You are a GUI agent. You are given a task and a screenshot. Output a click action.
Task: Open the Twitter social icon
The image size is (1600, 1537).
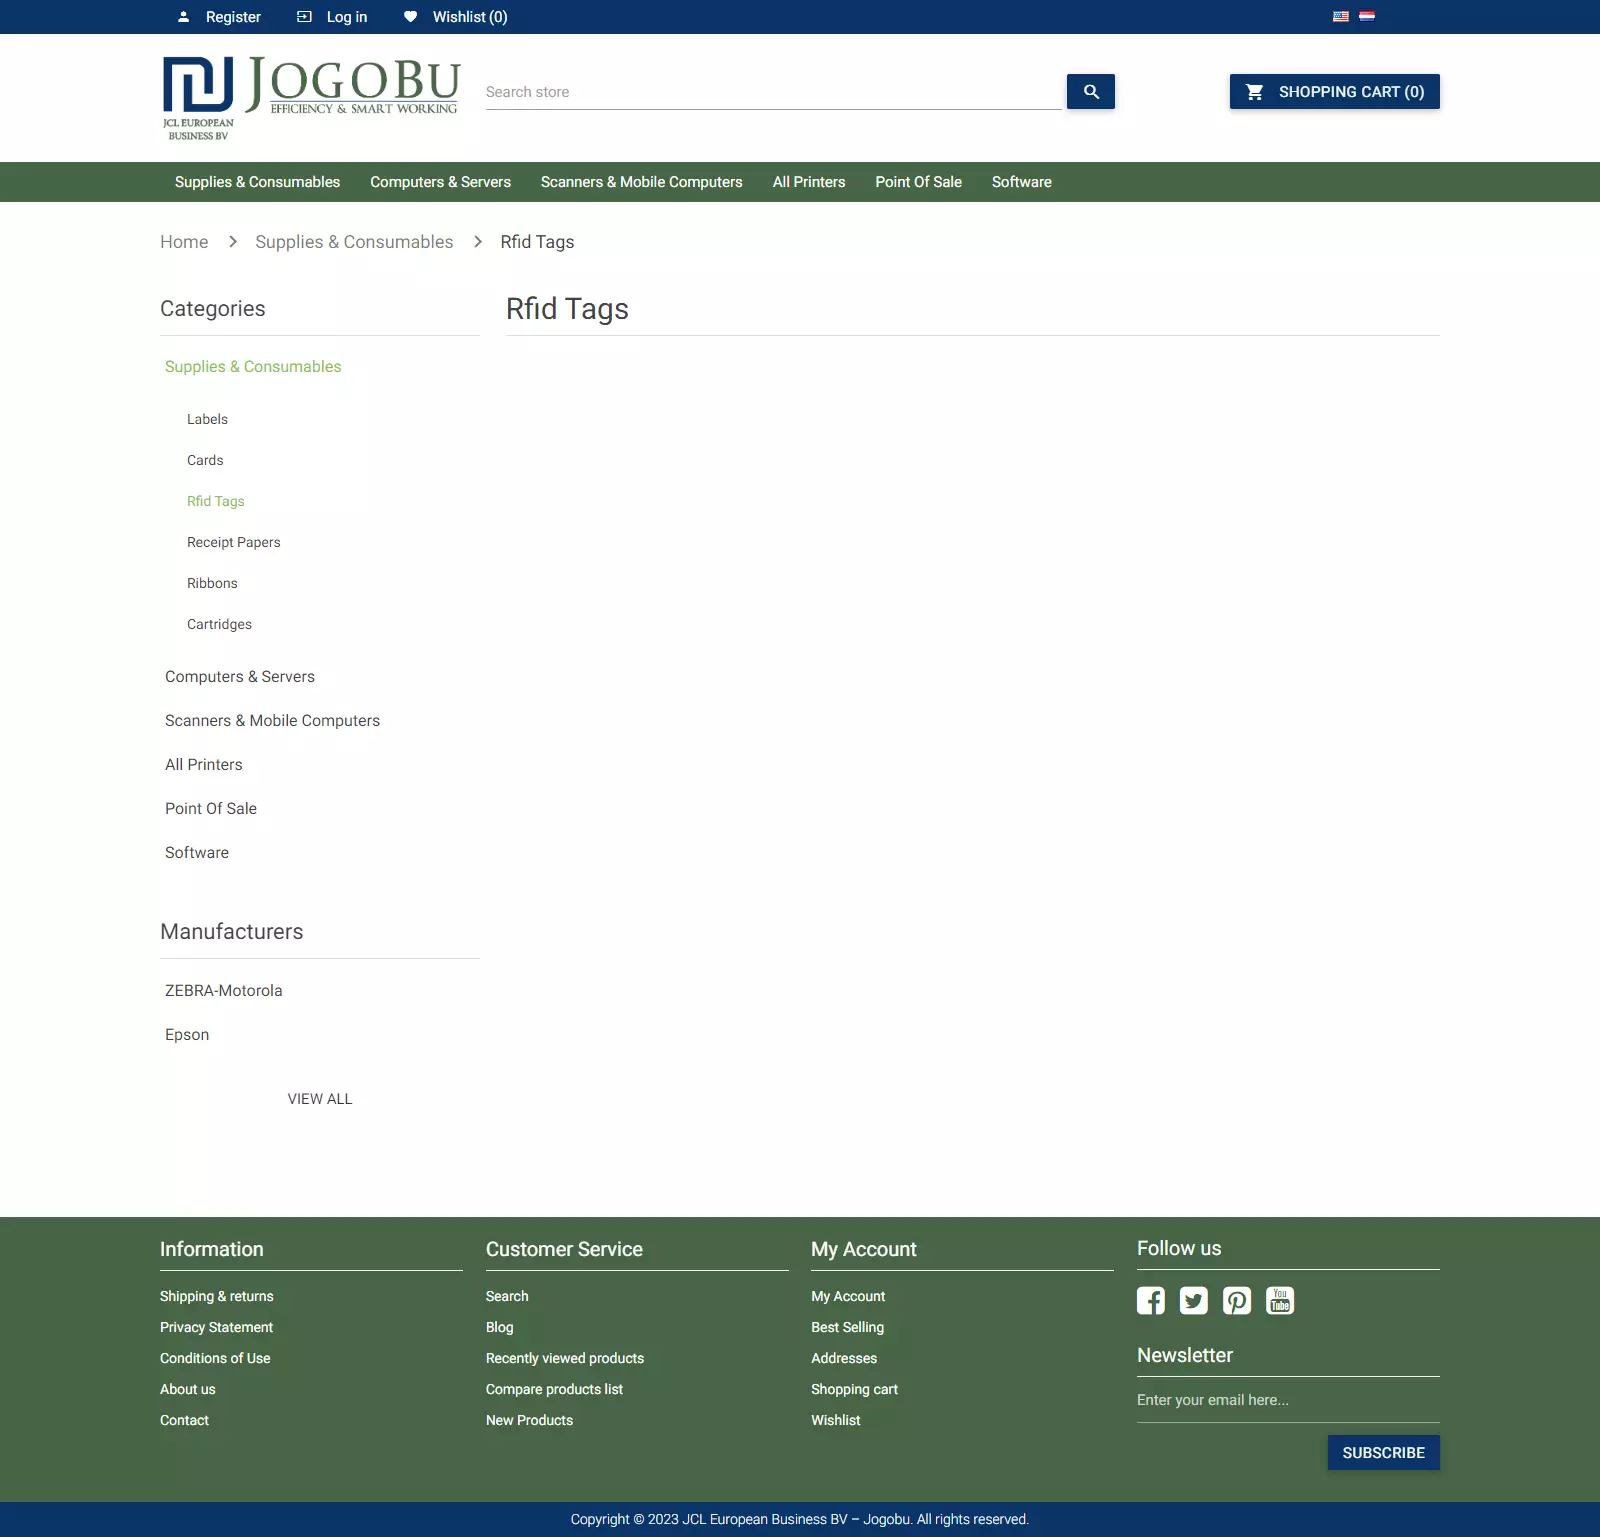coord(1193,1300)
